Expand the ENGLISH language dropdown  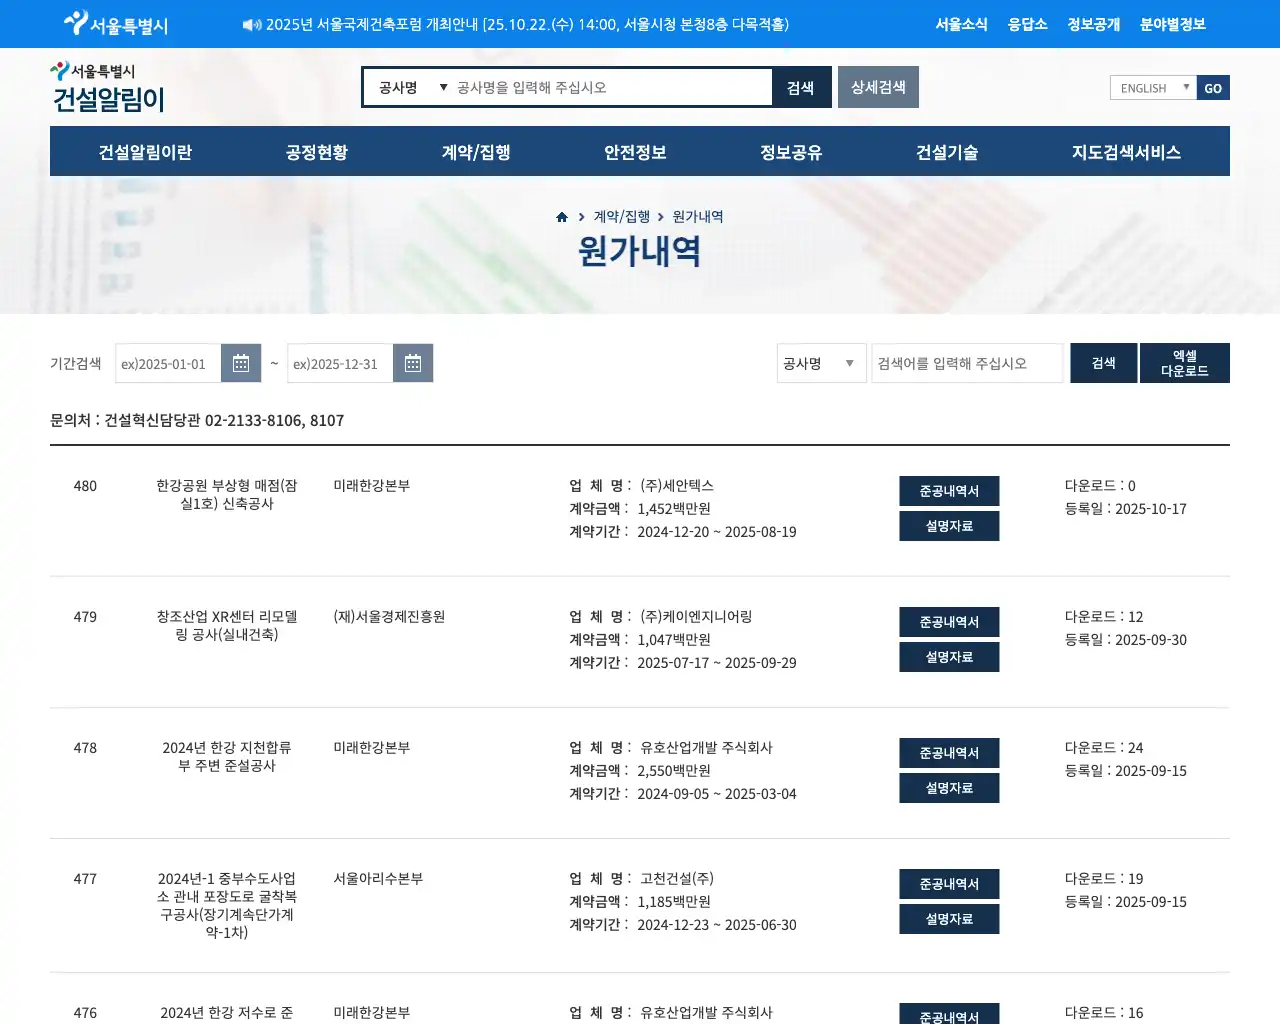coord(1152,88)
